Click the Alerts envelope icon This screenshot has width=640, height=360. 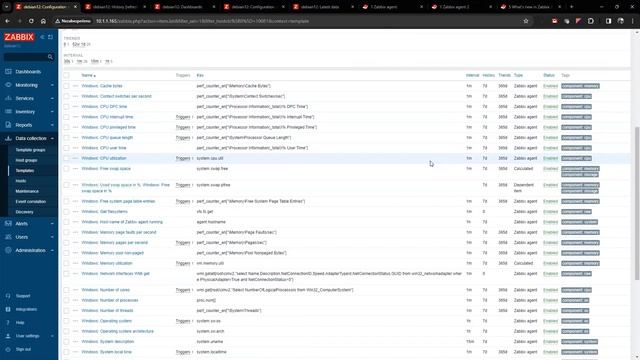click(8, 223)
